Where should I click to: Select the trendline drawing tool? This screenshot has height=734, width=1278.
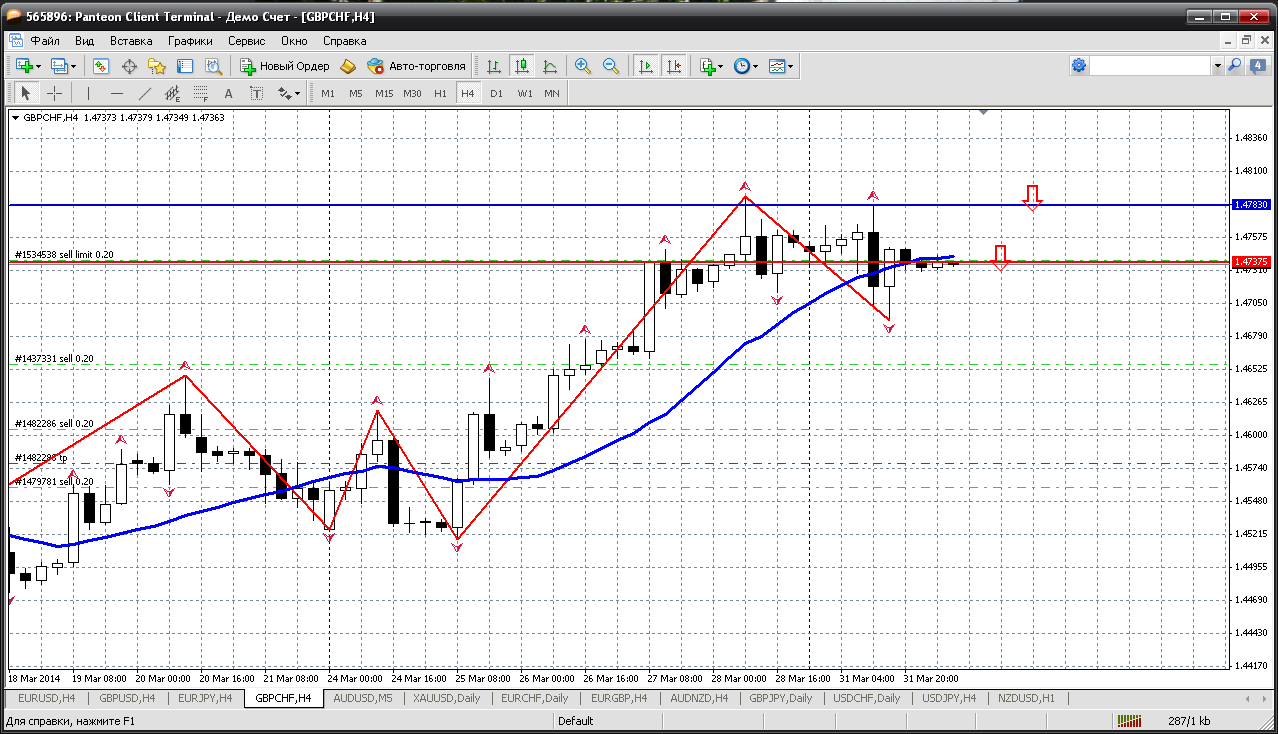(x=145, y=93)
